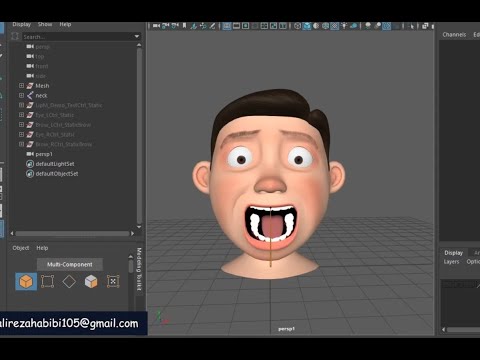Image resolution: width=480 pixels, height=360 pixels.
Task: Click the Multi-Component button
Action: [x=70, y=264]
